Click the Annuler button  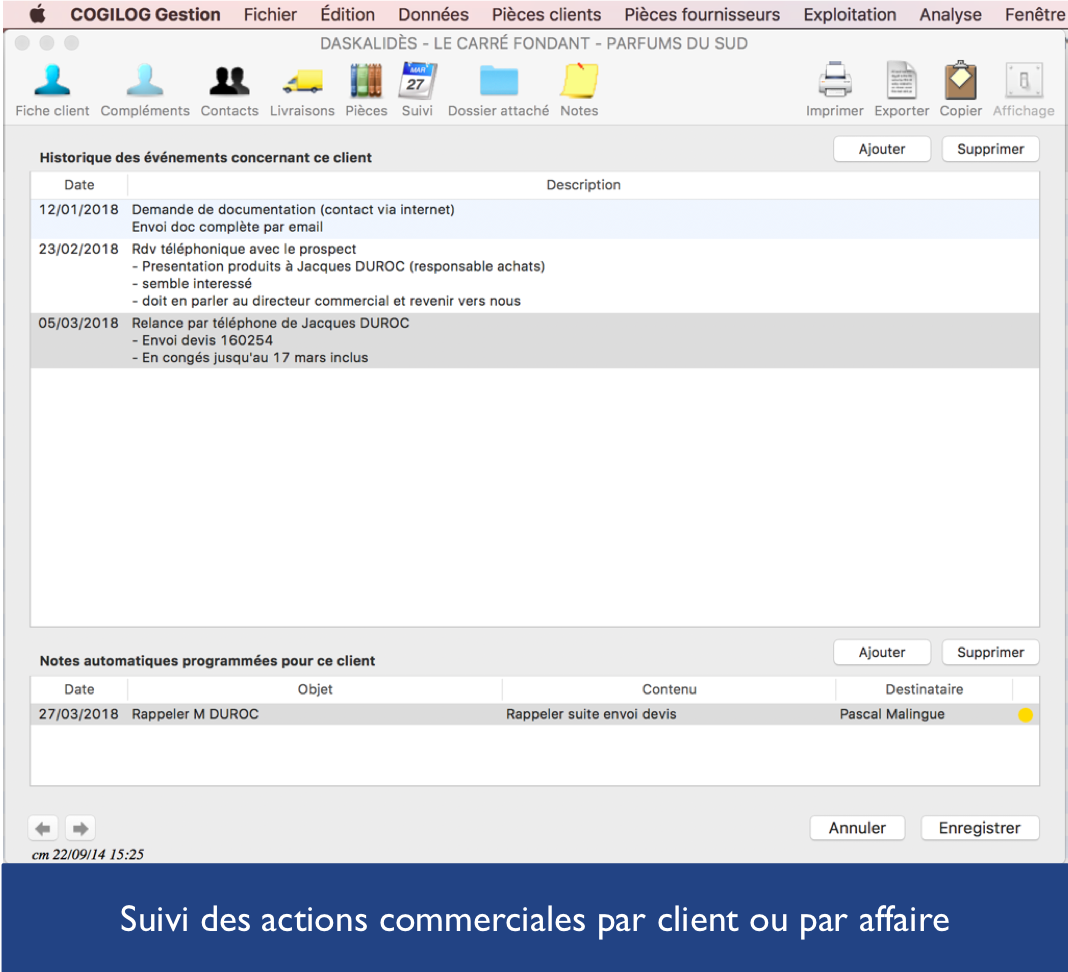857,828
